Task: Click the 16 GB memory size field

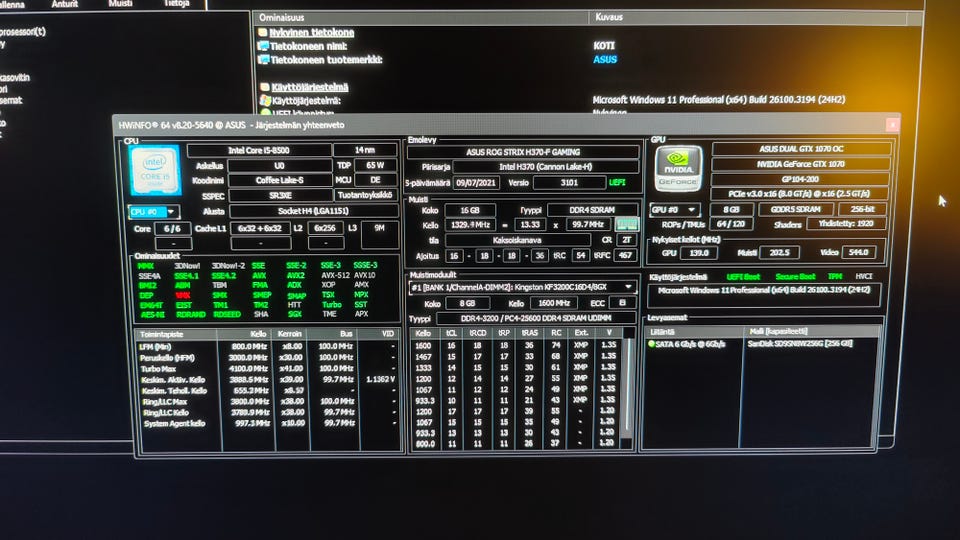Action: click(470, 210)
